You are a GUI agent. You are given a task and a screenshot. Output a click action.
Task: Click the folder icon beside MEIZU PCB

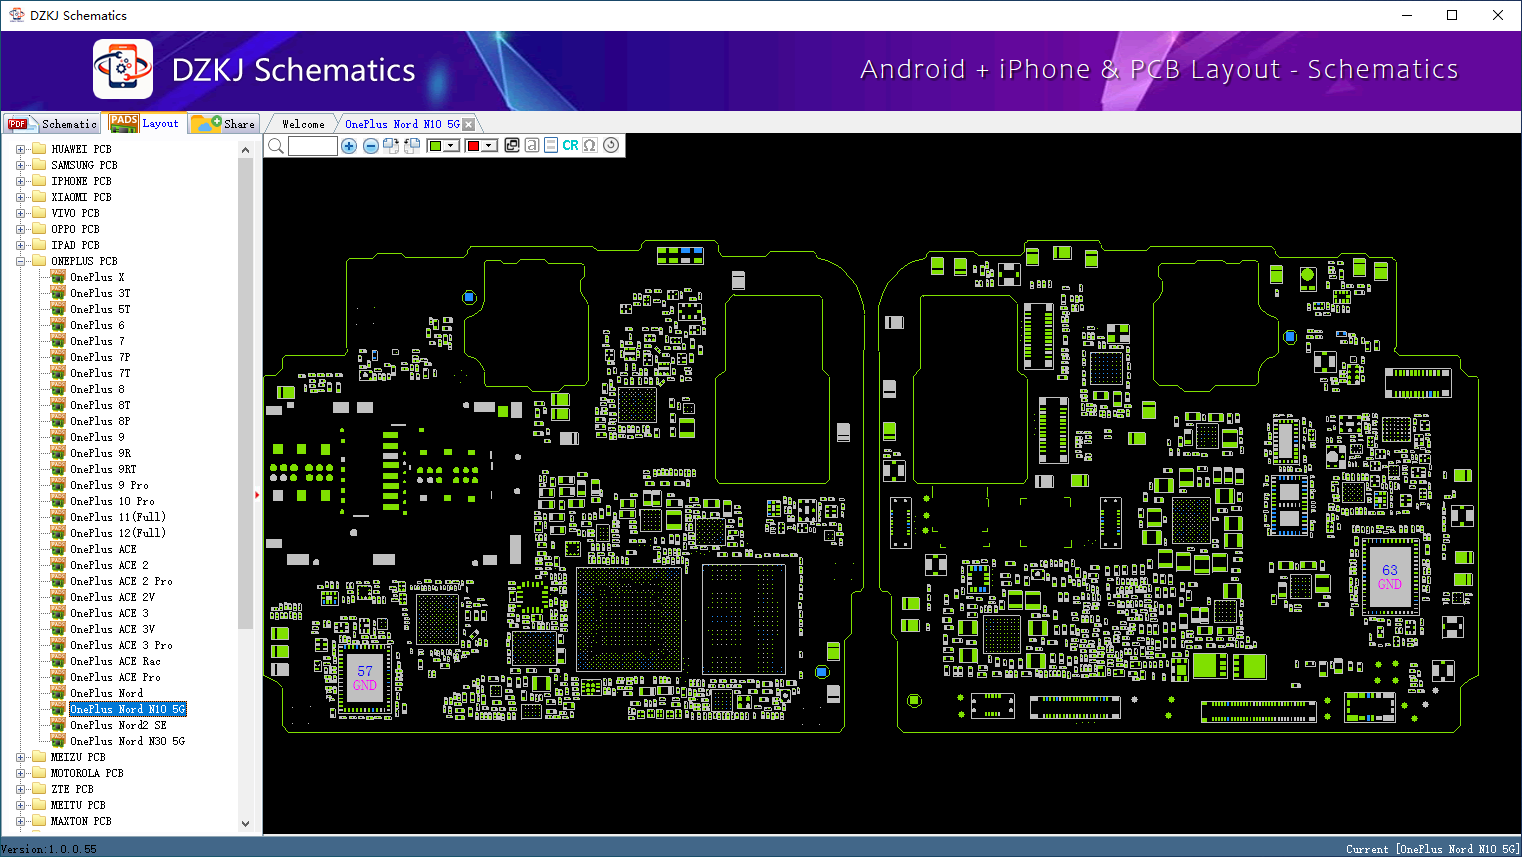(39, 757)
